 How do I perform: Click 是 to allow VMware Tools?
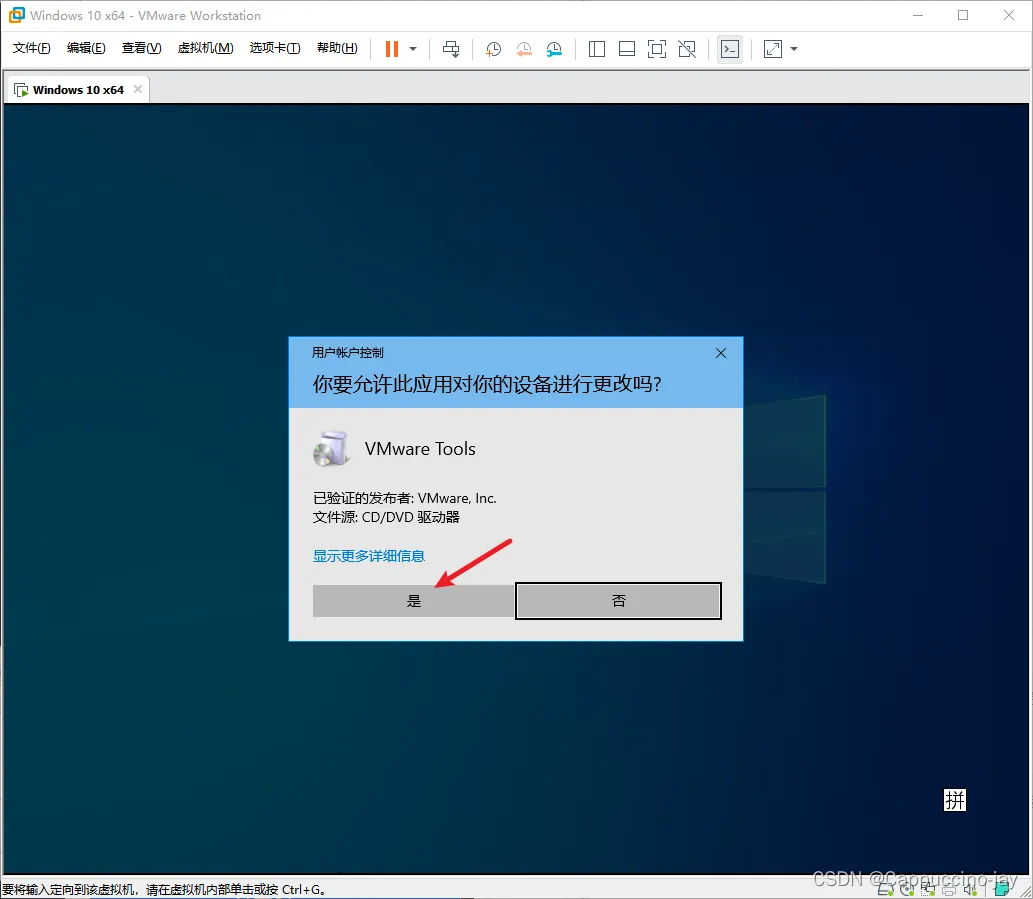[x=413, y=601]
